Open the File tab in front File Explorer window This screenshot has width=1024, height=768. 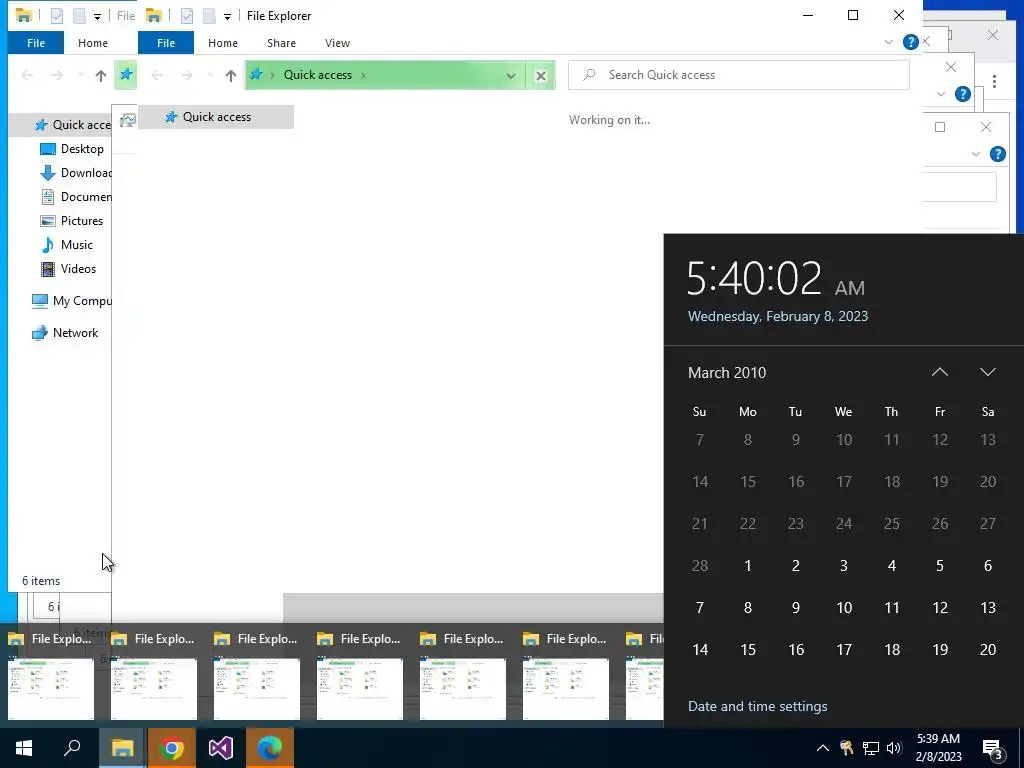[x=166, y=43]
